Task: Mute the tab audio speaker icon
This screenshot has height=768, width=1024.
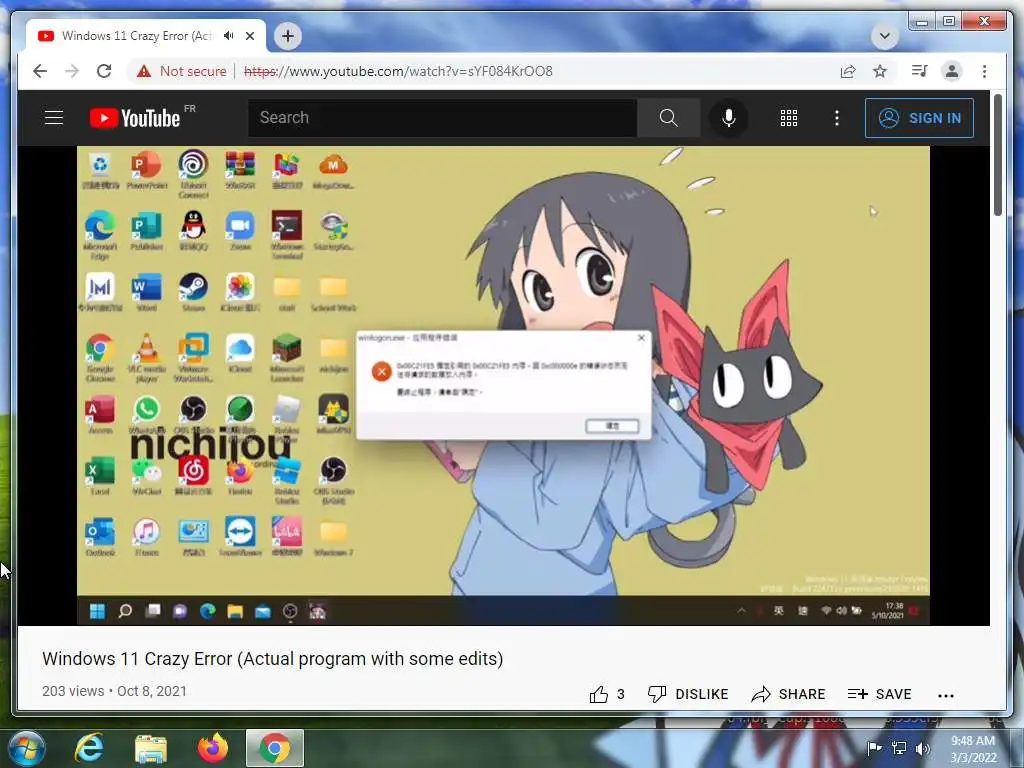Action: coord(229,36)
